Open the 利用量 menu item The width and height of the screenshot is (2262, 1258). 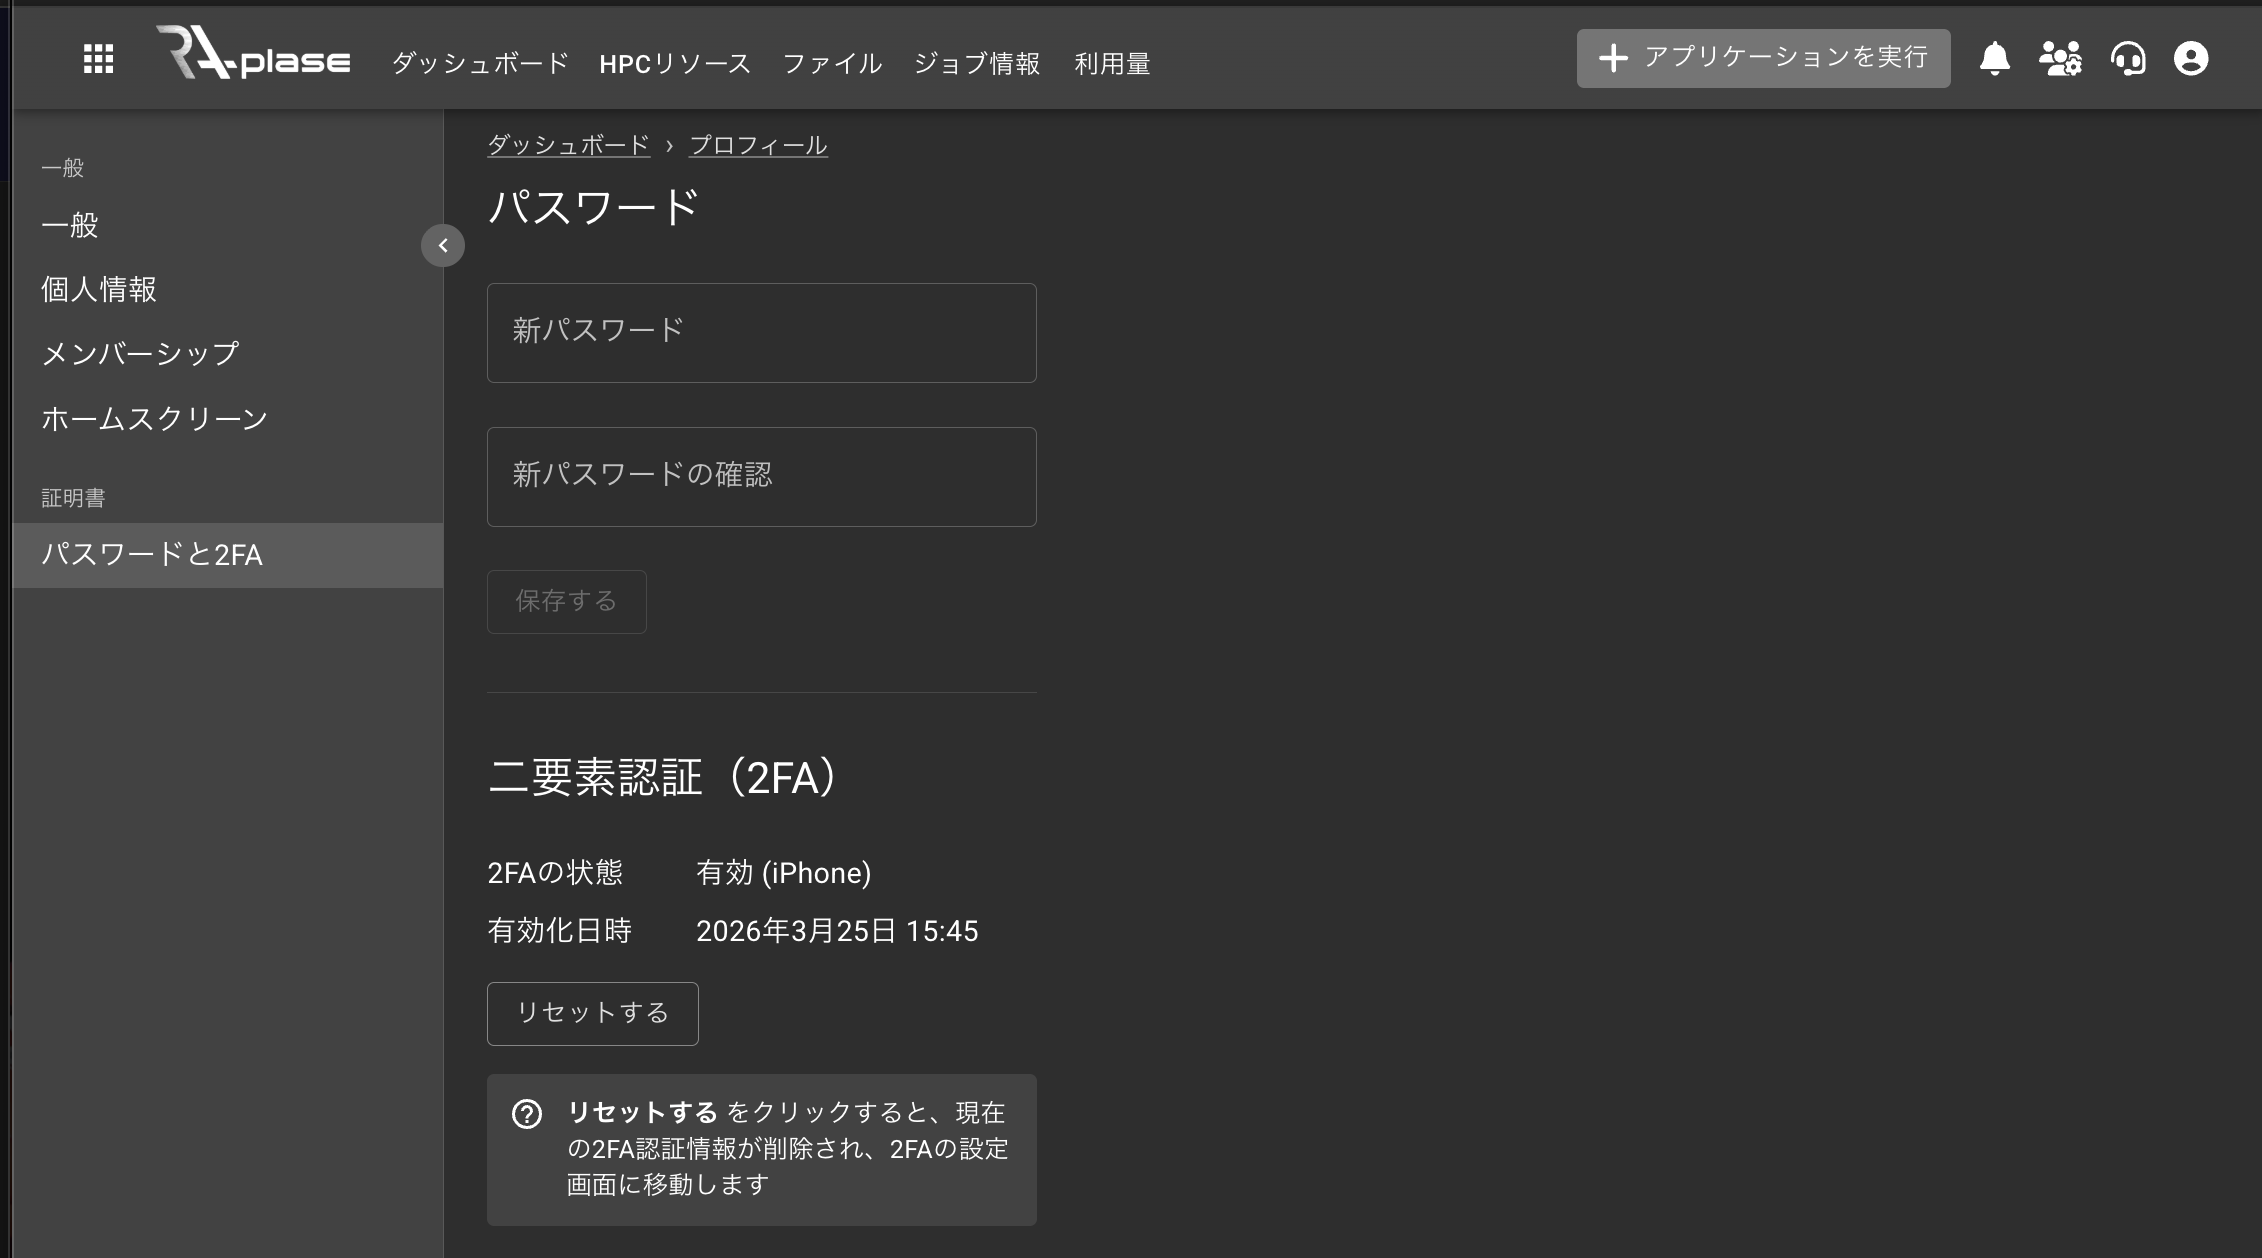point(1112,64)
